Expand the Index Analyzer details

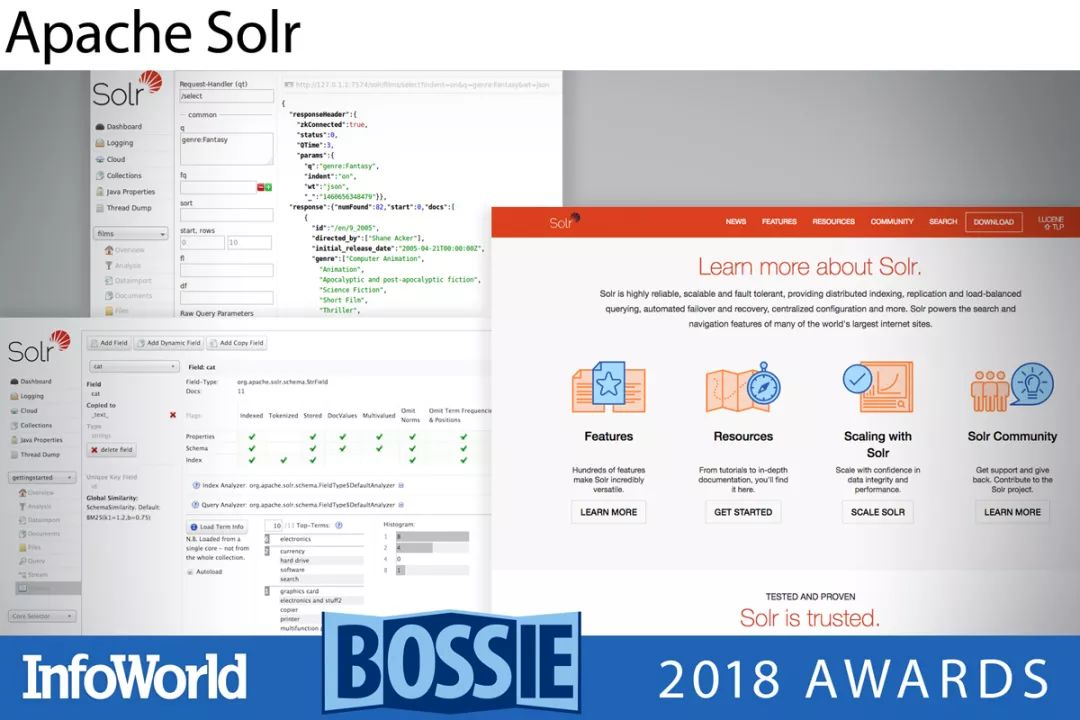point(401,486)
